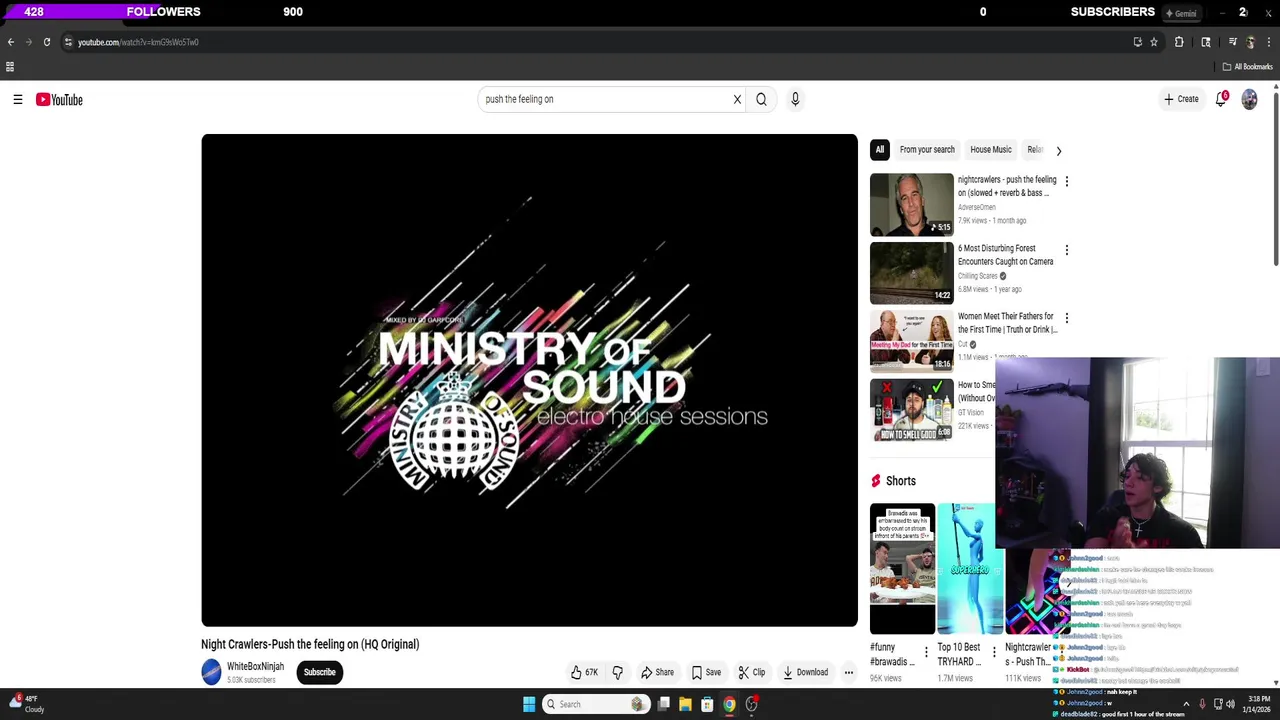Open the Gemini button in Chrome
The width and height of the screenshot is (1280, 720).
tap(1180, 13)
